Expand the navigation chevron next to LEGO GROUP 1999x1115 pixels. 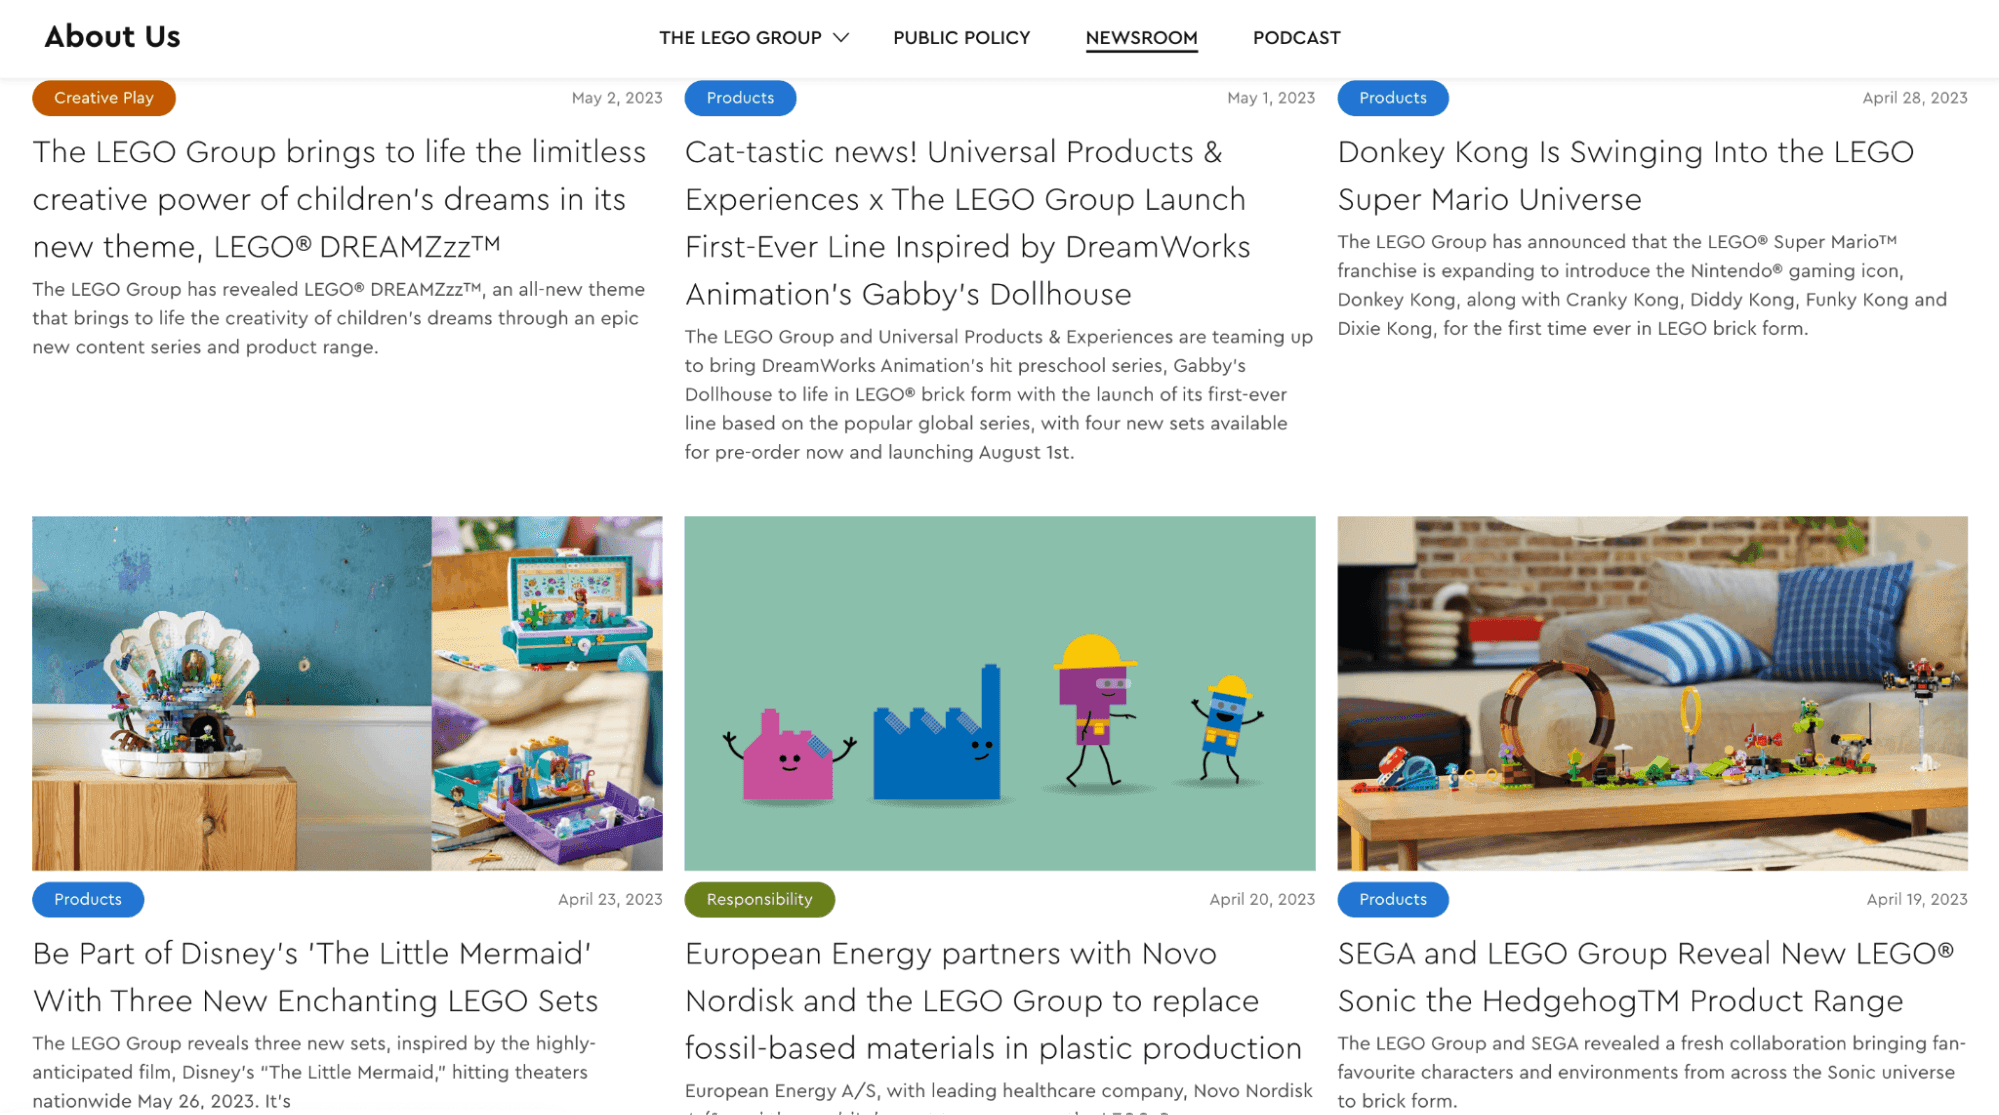point(846,37)
